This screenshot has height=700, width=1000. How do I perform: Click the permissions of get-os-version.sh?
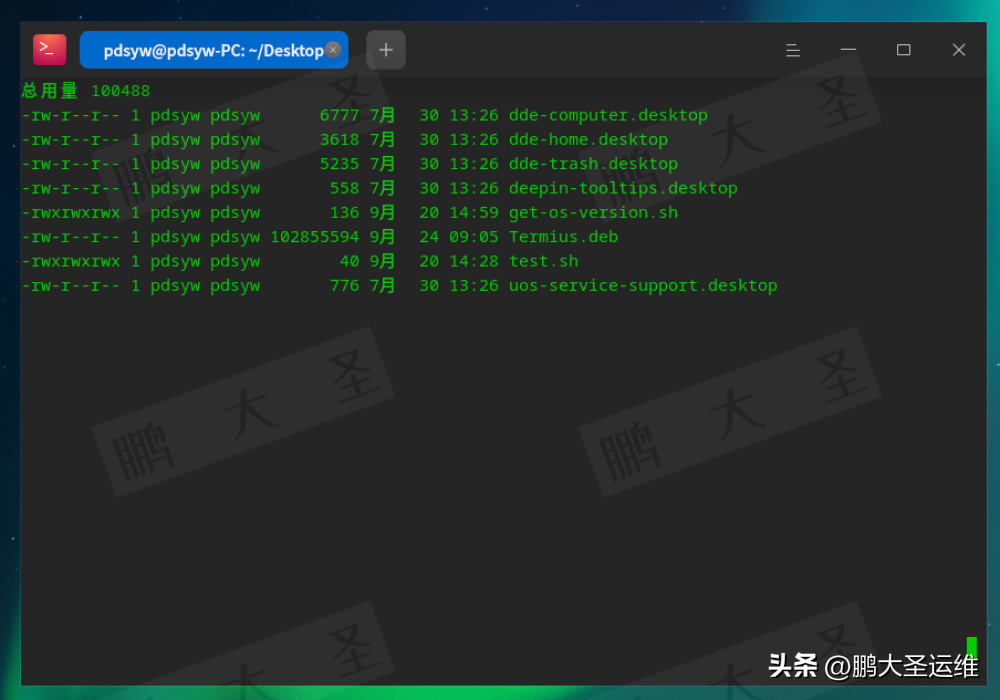71,212
